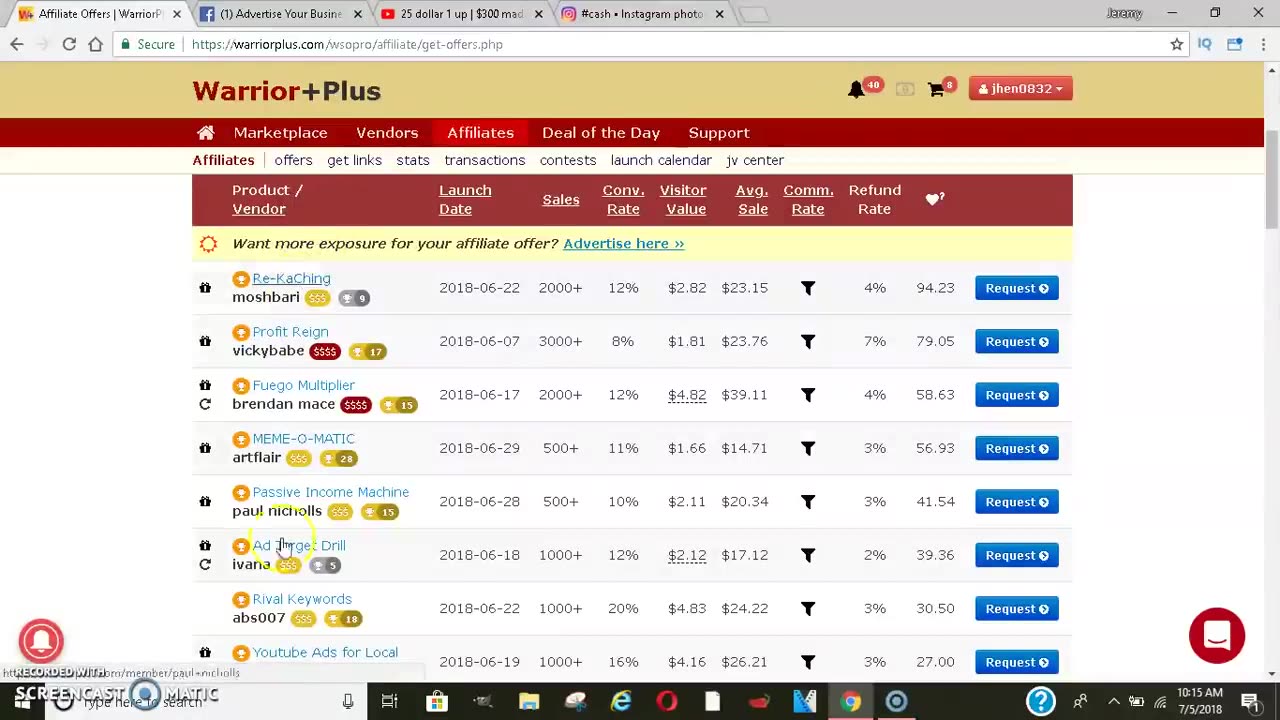Switch to the YouTube 25 dollar 1 up tab

460,14
